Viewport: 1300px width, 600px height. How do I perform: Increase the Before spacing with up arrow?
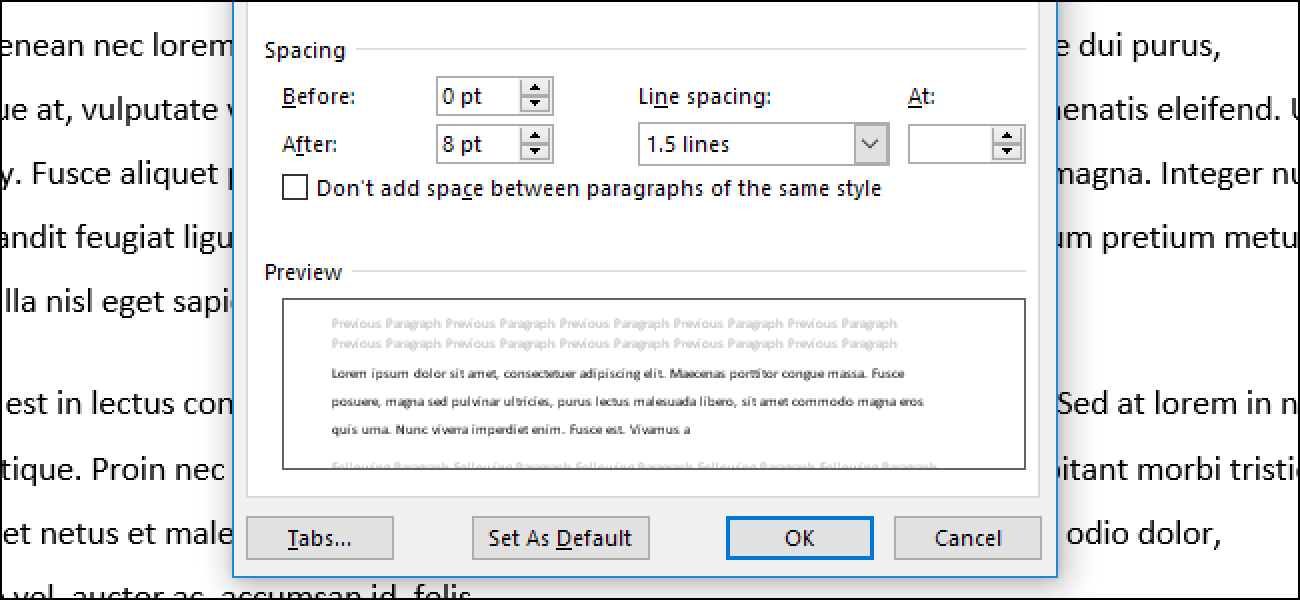tap(536, 89)
